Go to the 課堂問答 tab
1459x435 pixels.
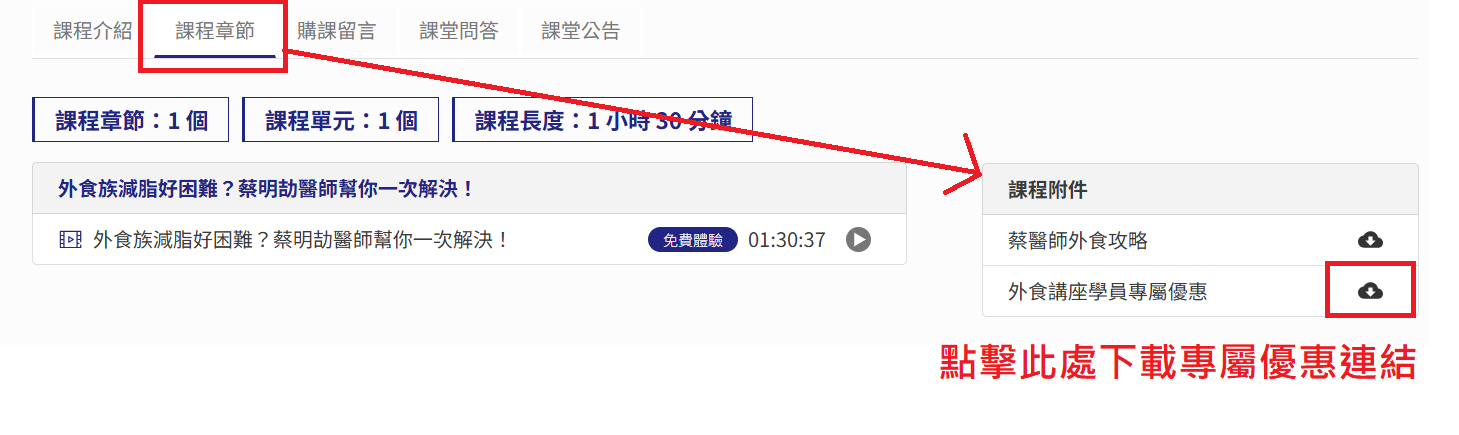coord(459,31)
